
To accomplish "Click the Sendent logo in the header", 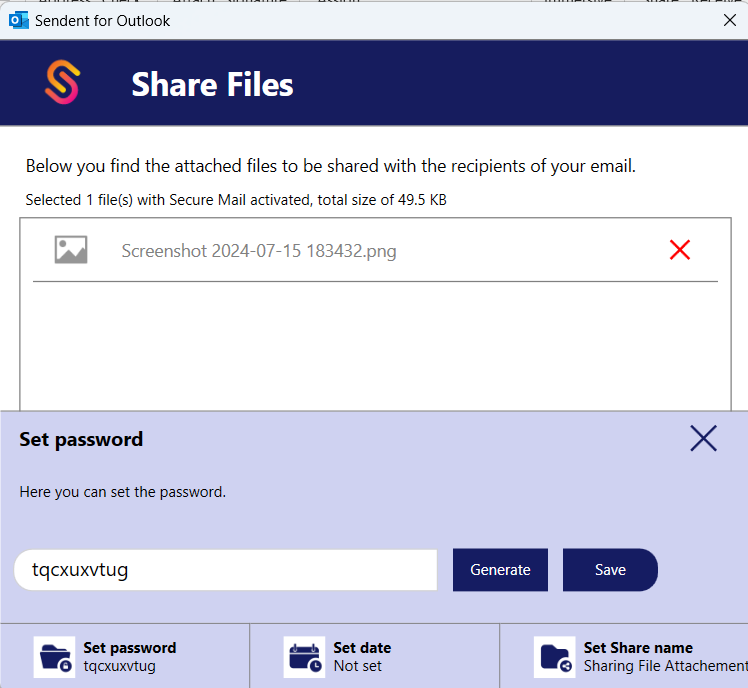I will coord(62,83).
